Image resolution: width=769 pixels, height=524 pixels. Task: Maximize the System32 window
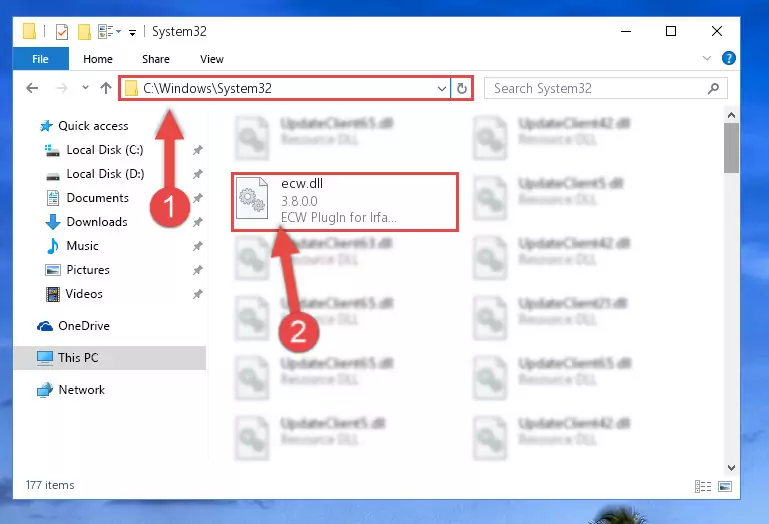[671, 31]
